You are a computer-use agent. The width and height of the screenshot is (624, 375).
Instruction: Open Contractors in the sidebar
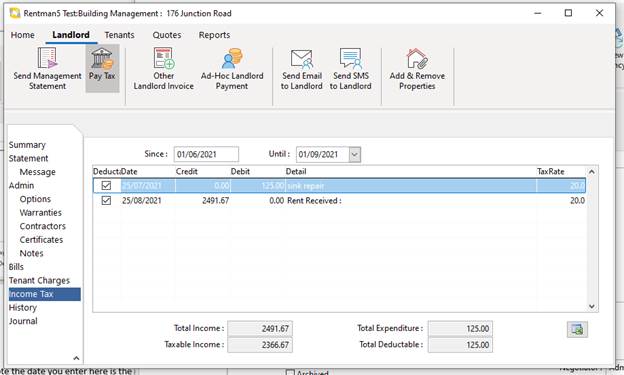click(43, 226)
